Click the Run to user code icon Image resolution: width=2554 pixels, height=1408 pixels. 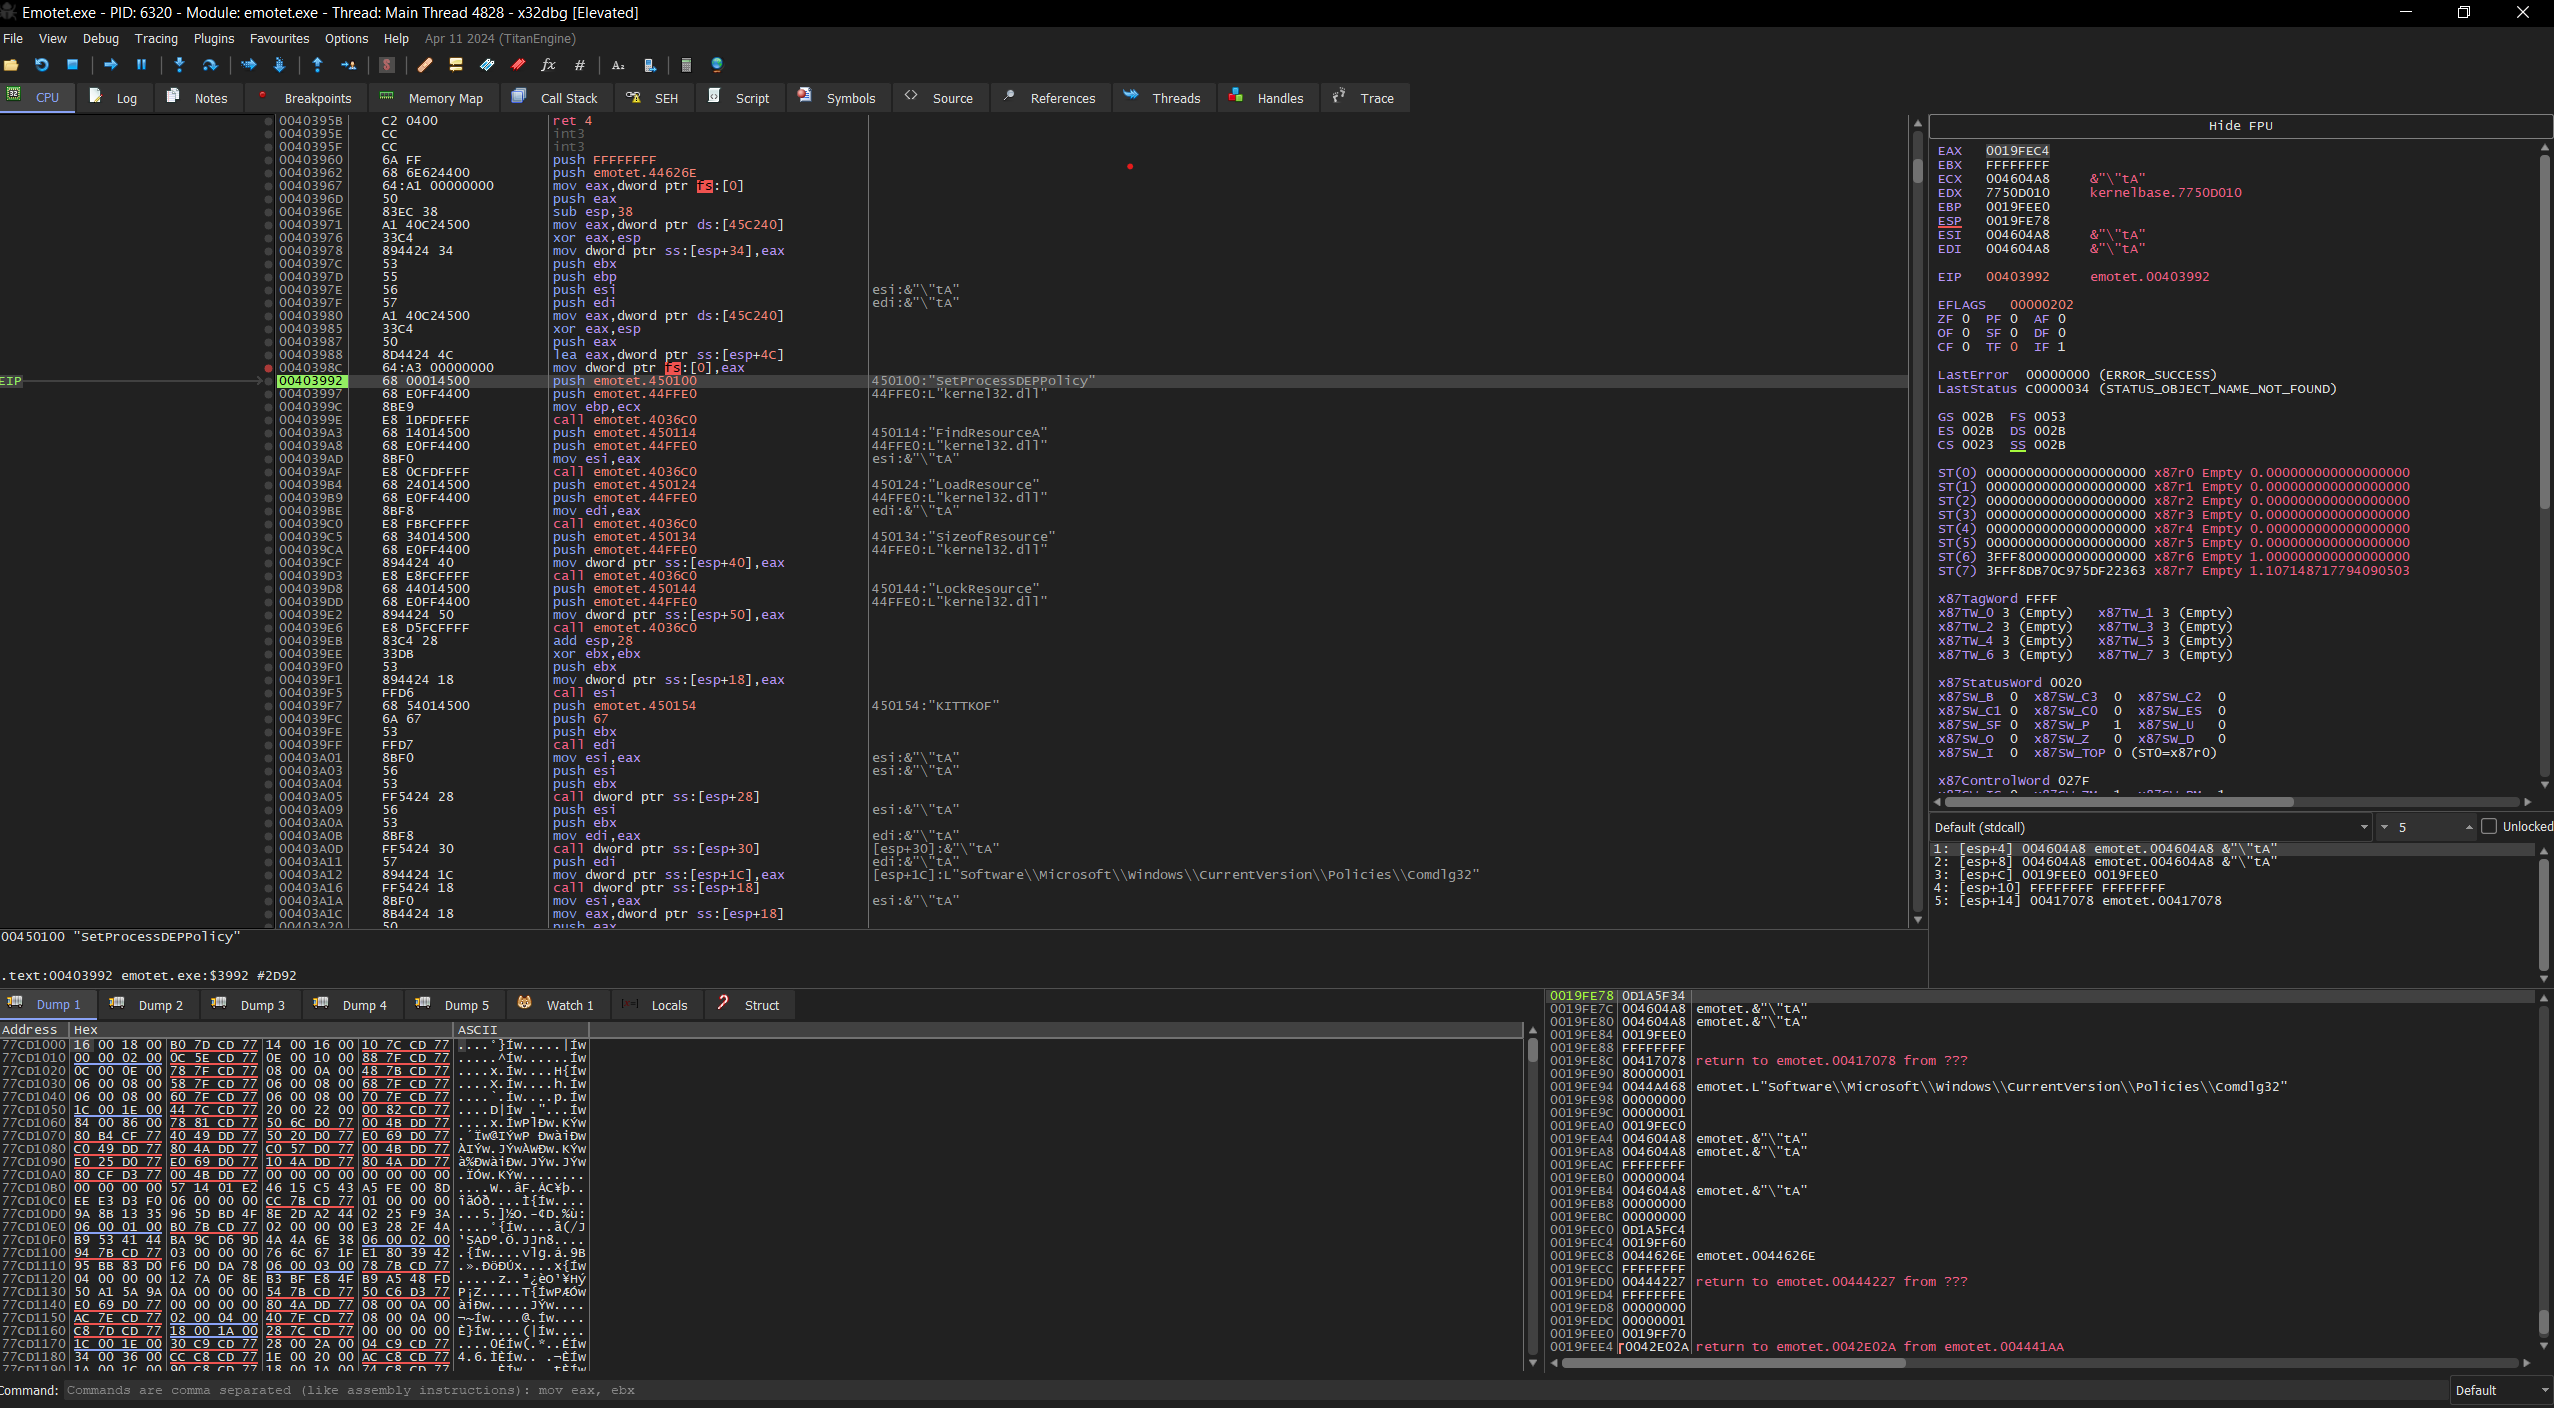coord(348,65)
